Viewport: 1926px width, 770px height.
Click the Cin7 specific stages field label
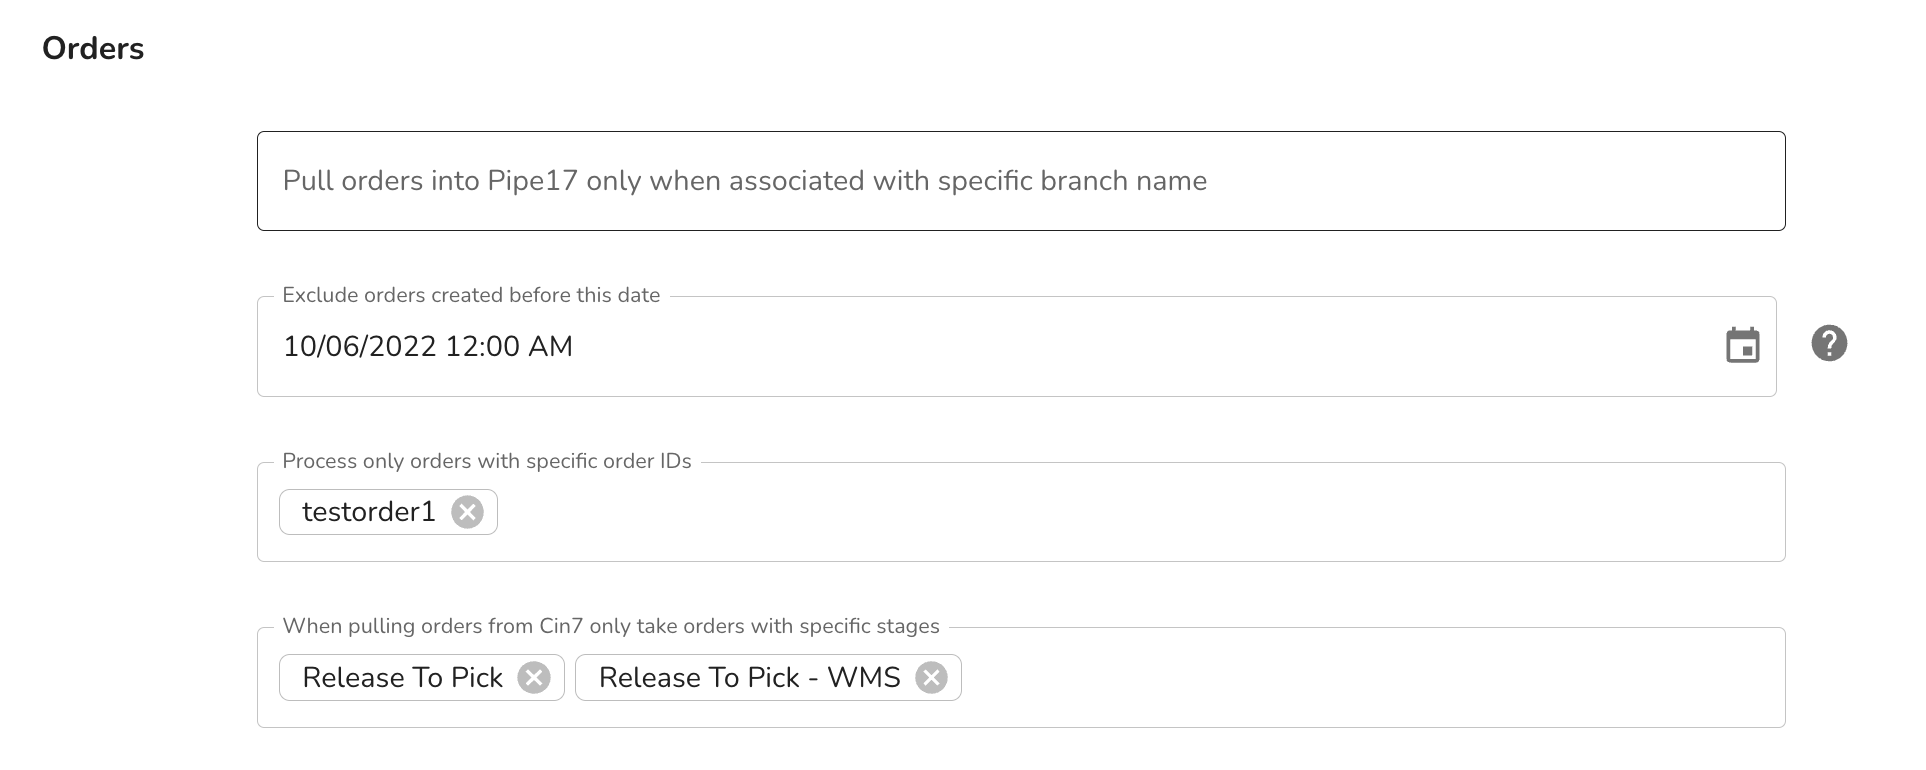(x=611, y=626)
